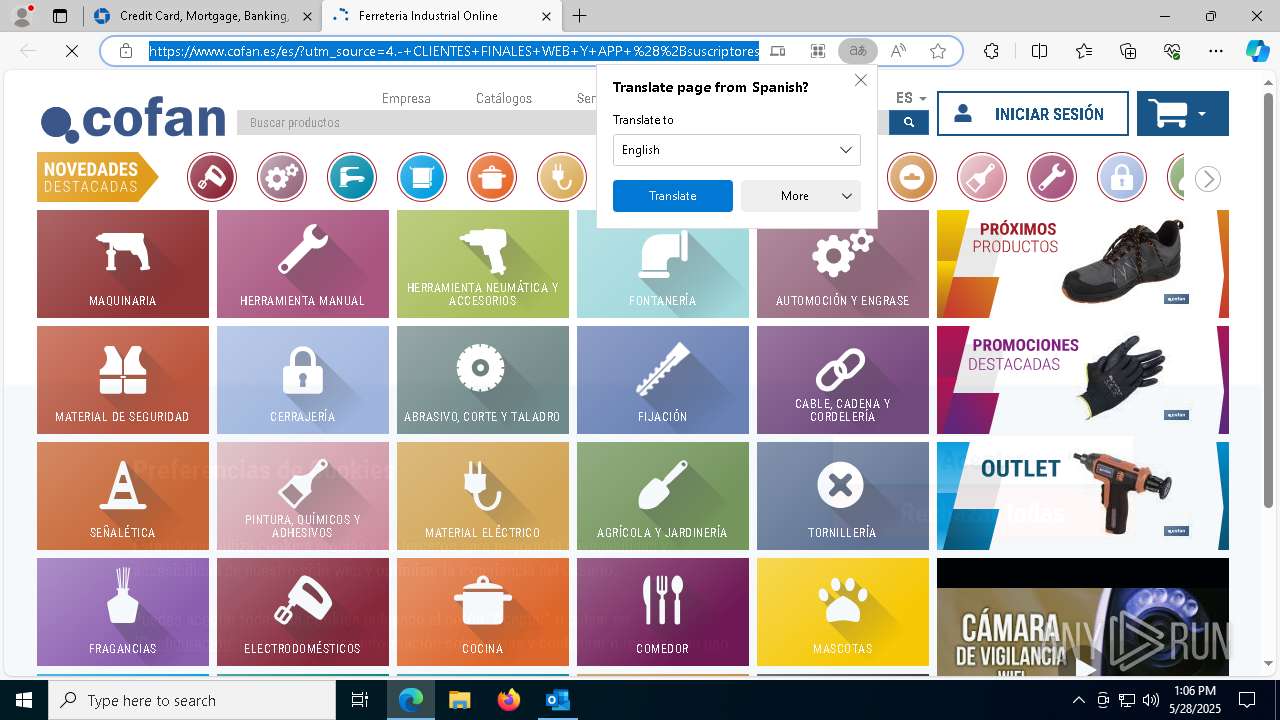
Task: Open the Catálogos menu item
Action: click(x=504, y=98)
